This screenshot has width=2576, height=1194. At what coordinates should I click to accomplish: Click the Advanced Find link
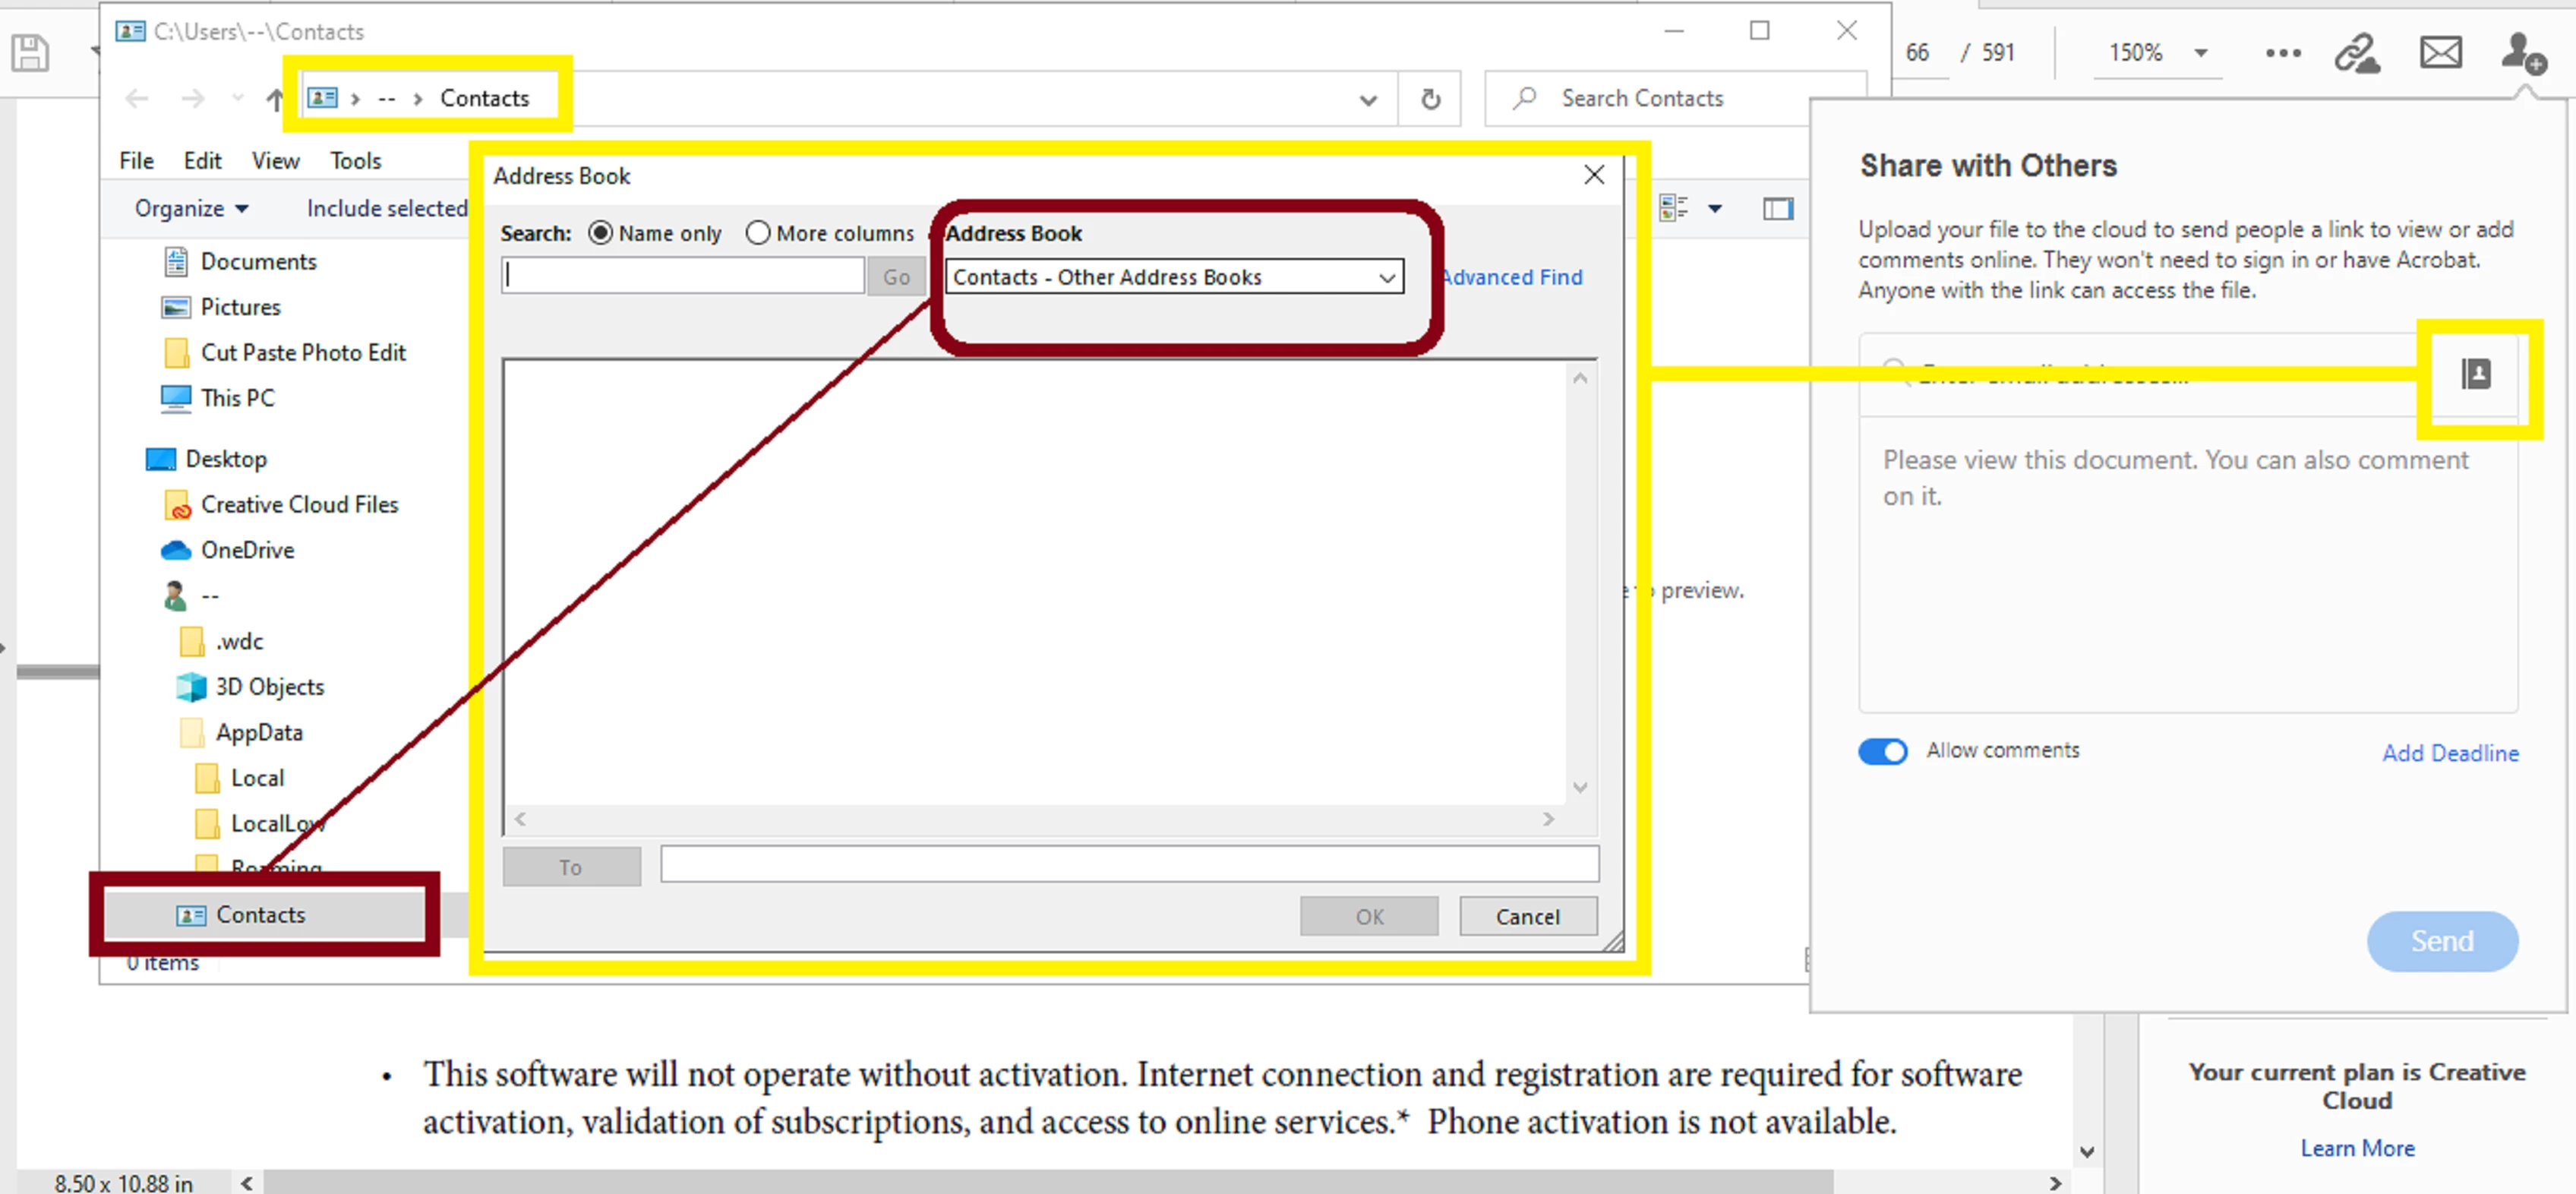[1513, 277]
